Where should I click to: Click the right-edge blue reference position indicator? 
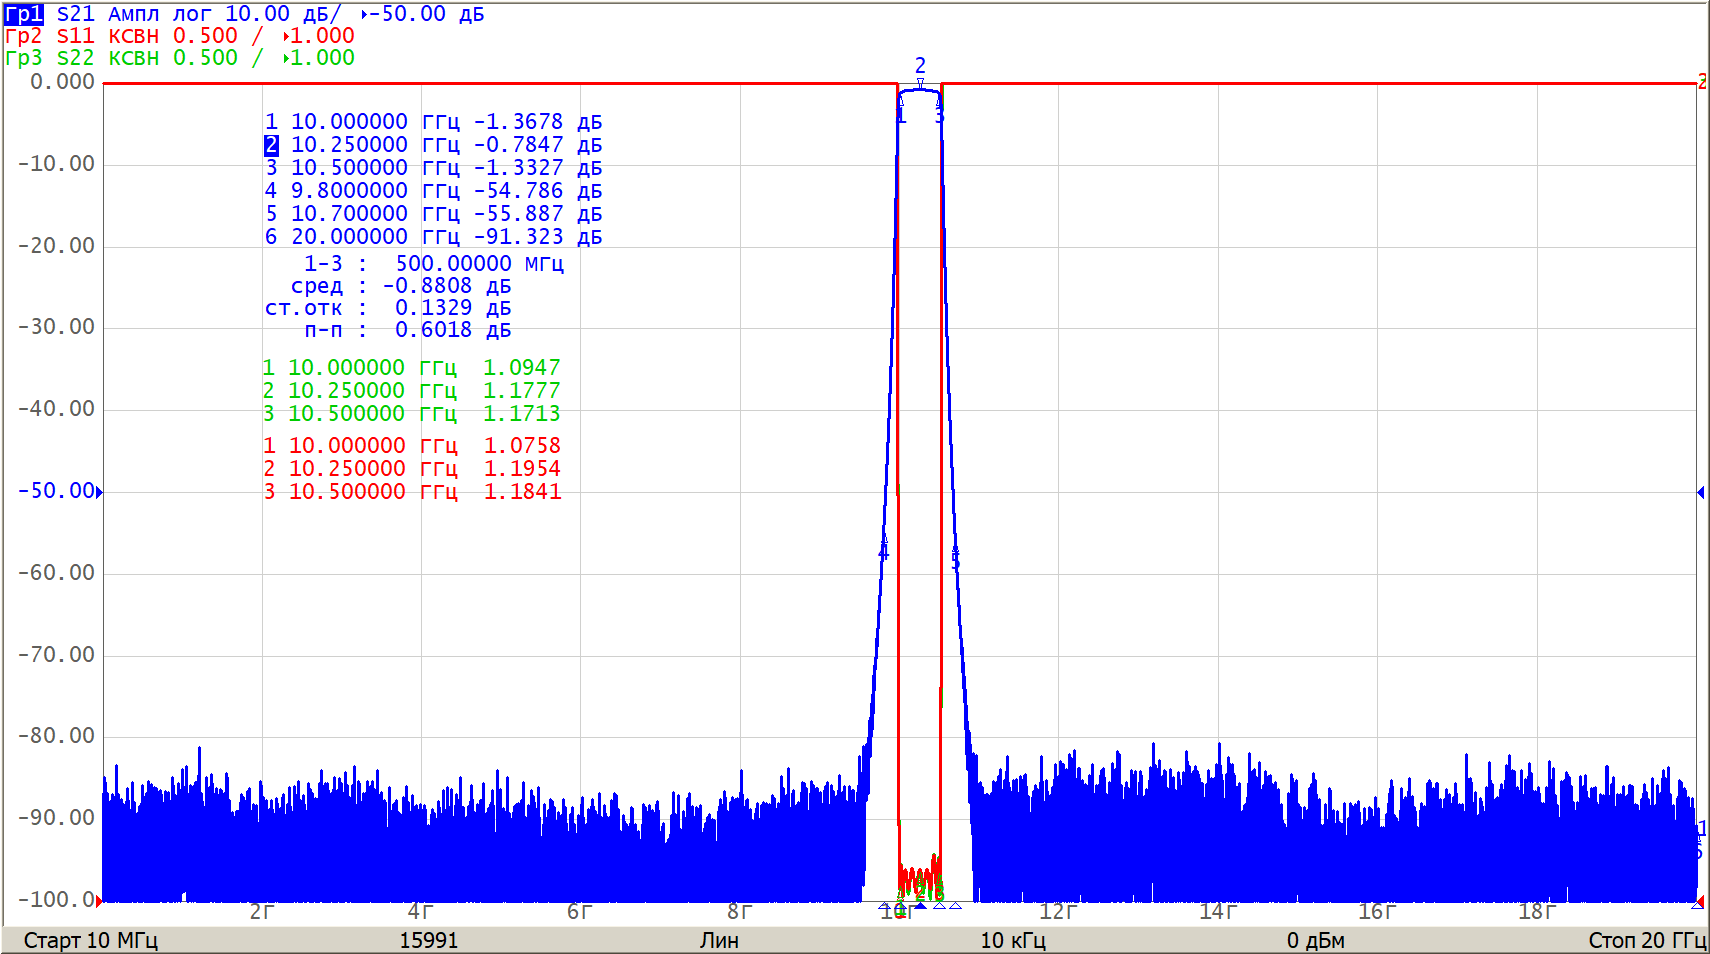[1700, 492]
